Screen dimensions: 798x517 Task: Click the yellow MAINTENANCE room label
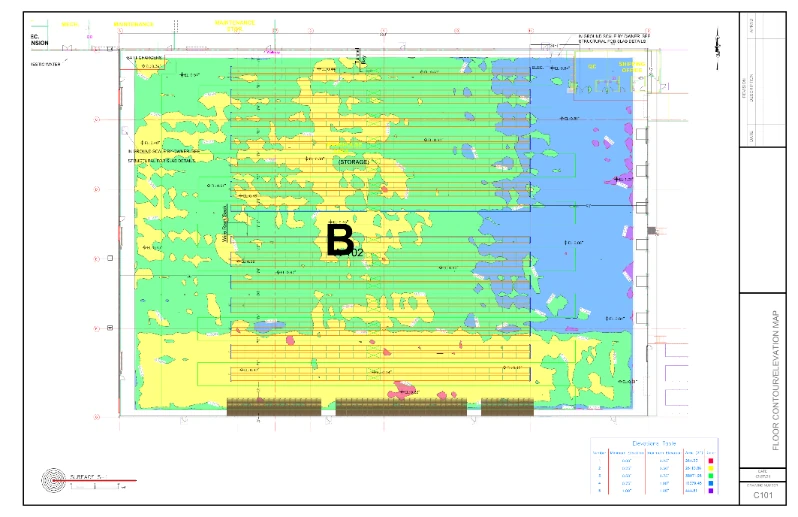click(x=133, y=24)
